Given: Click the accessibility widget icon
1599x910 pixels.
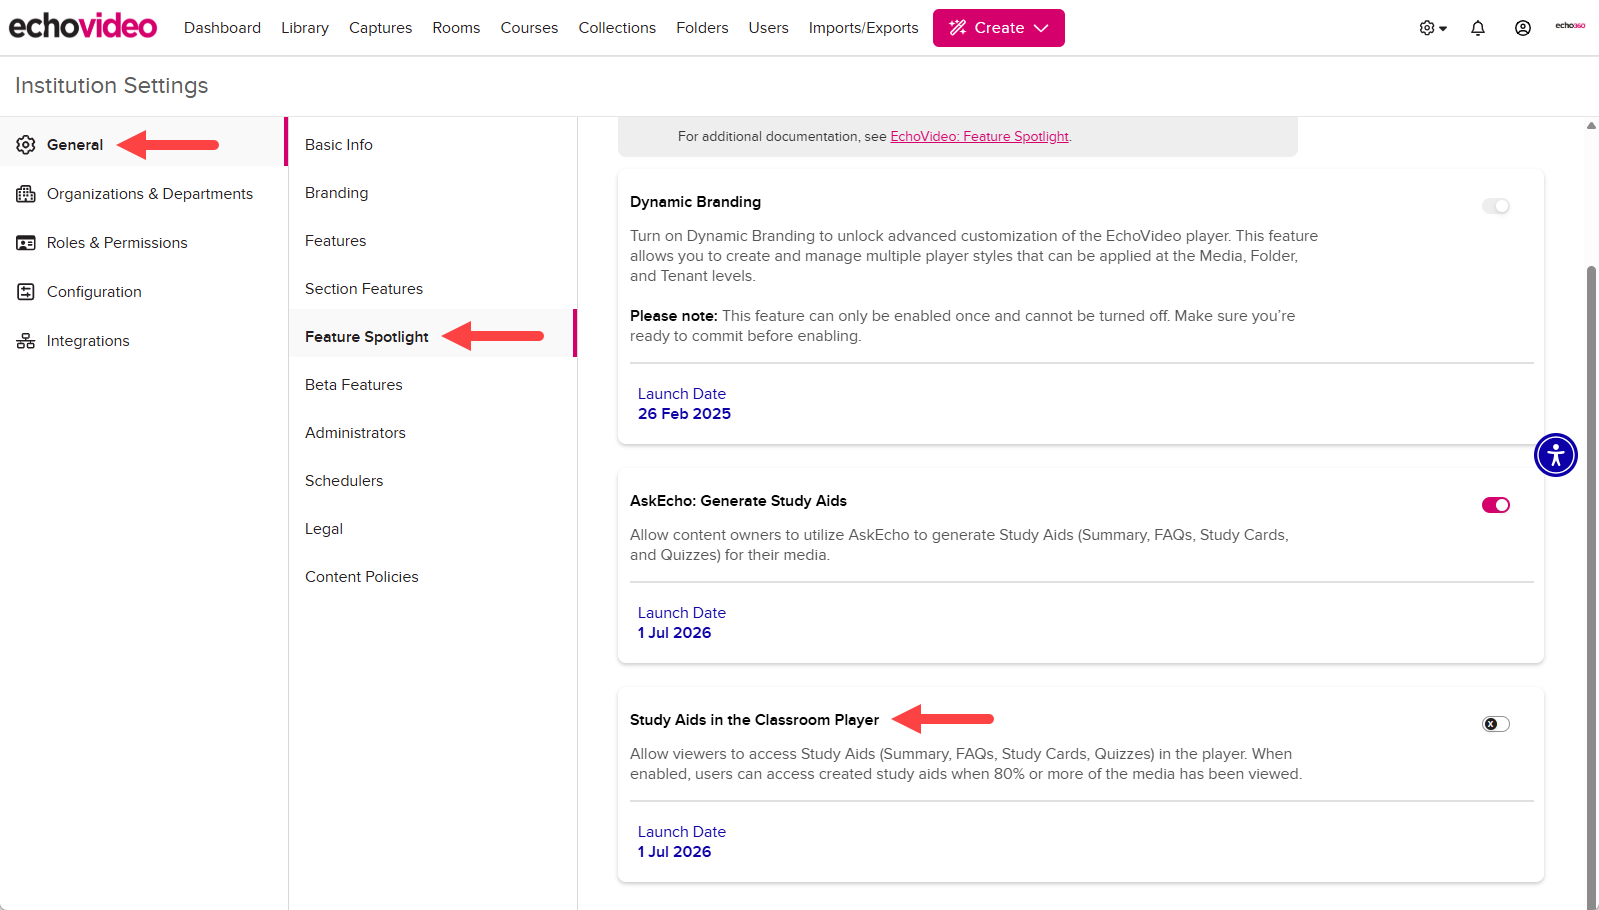Looking at the screenshot, I should (1556, 455).
